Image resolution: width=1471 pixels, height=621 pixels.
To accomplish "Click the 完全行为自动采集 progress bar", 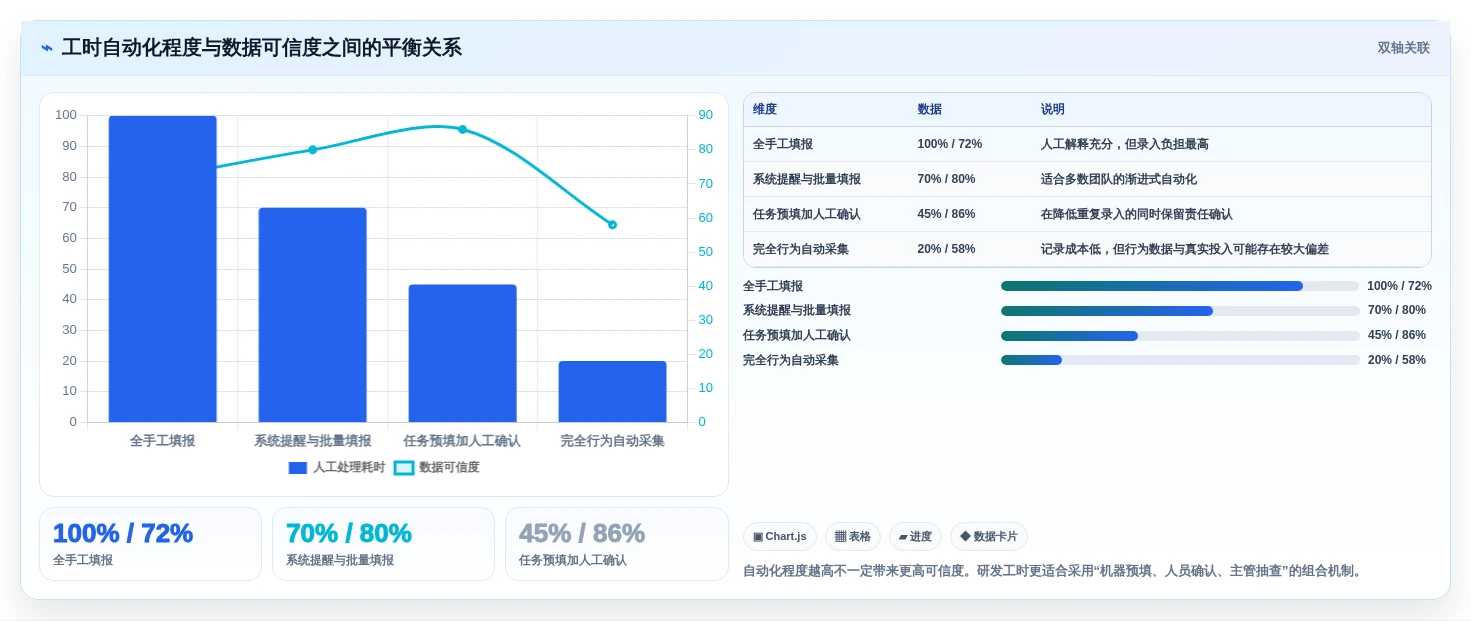I will point(1180,360).
